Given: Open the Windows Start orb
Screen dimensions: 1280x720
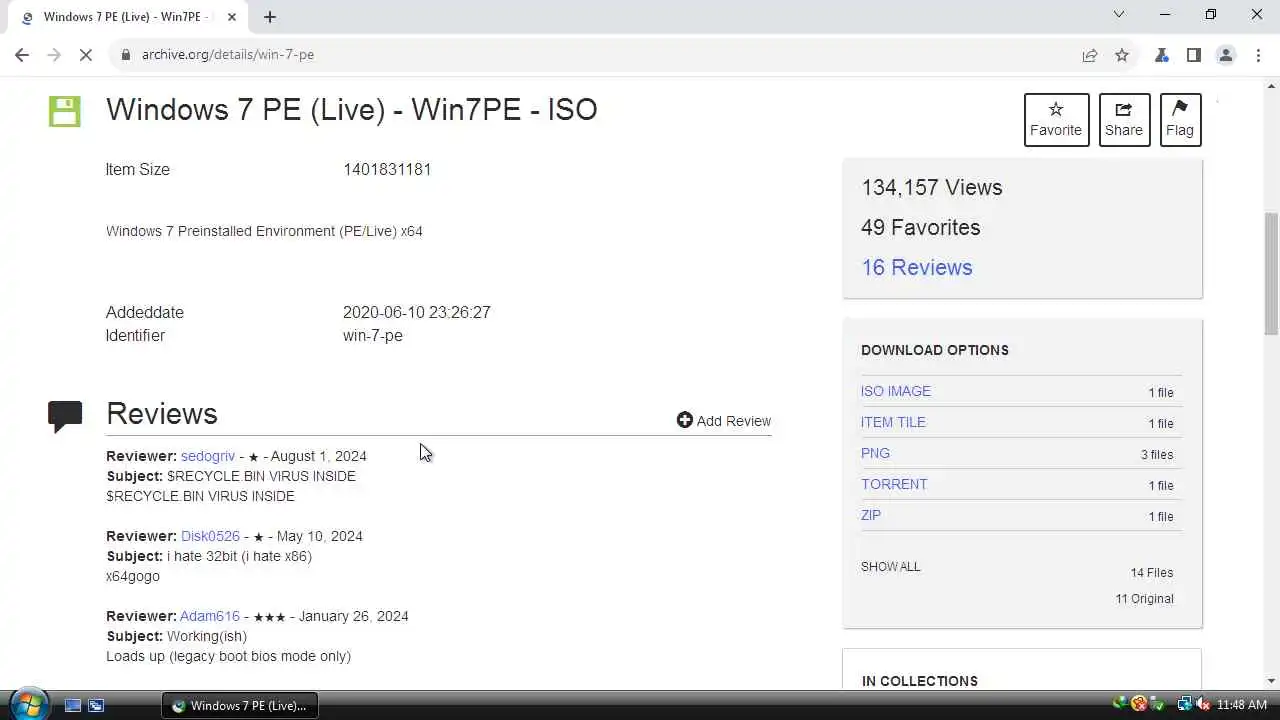Looking at the screenshot, I should (28, 704).
